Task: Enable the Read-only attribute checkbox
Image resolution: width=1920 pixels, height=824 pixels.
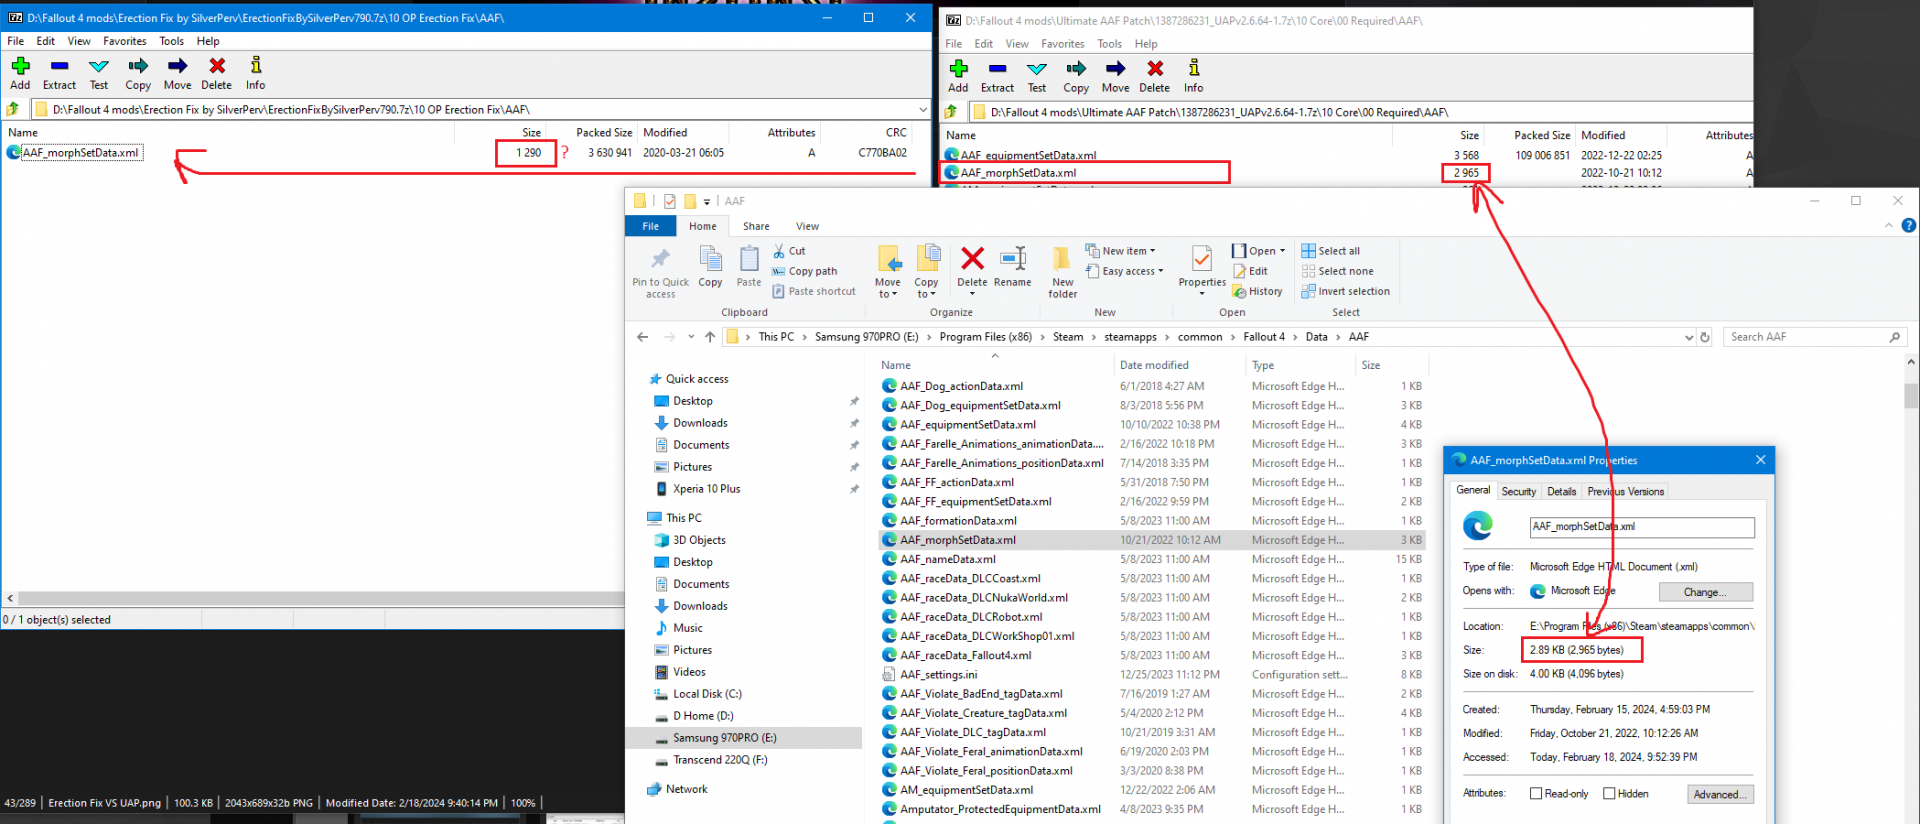Action: pos(1536,794)
